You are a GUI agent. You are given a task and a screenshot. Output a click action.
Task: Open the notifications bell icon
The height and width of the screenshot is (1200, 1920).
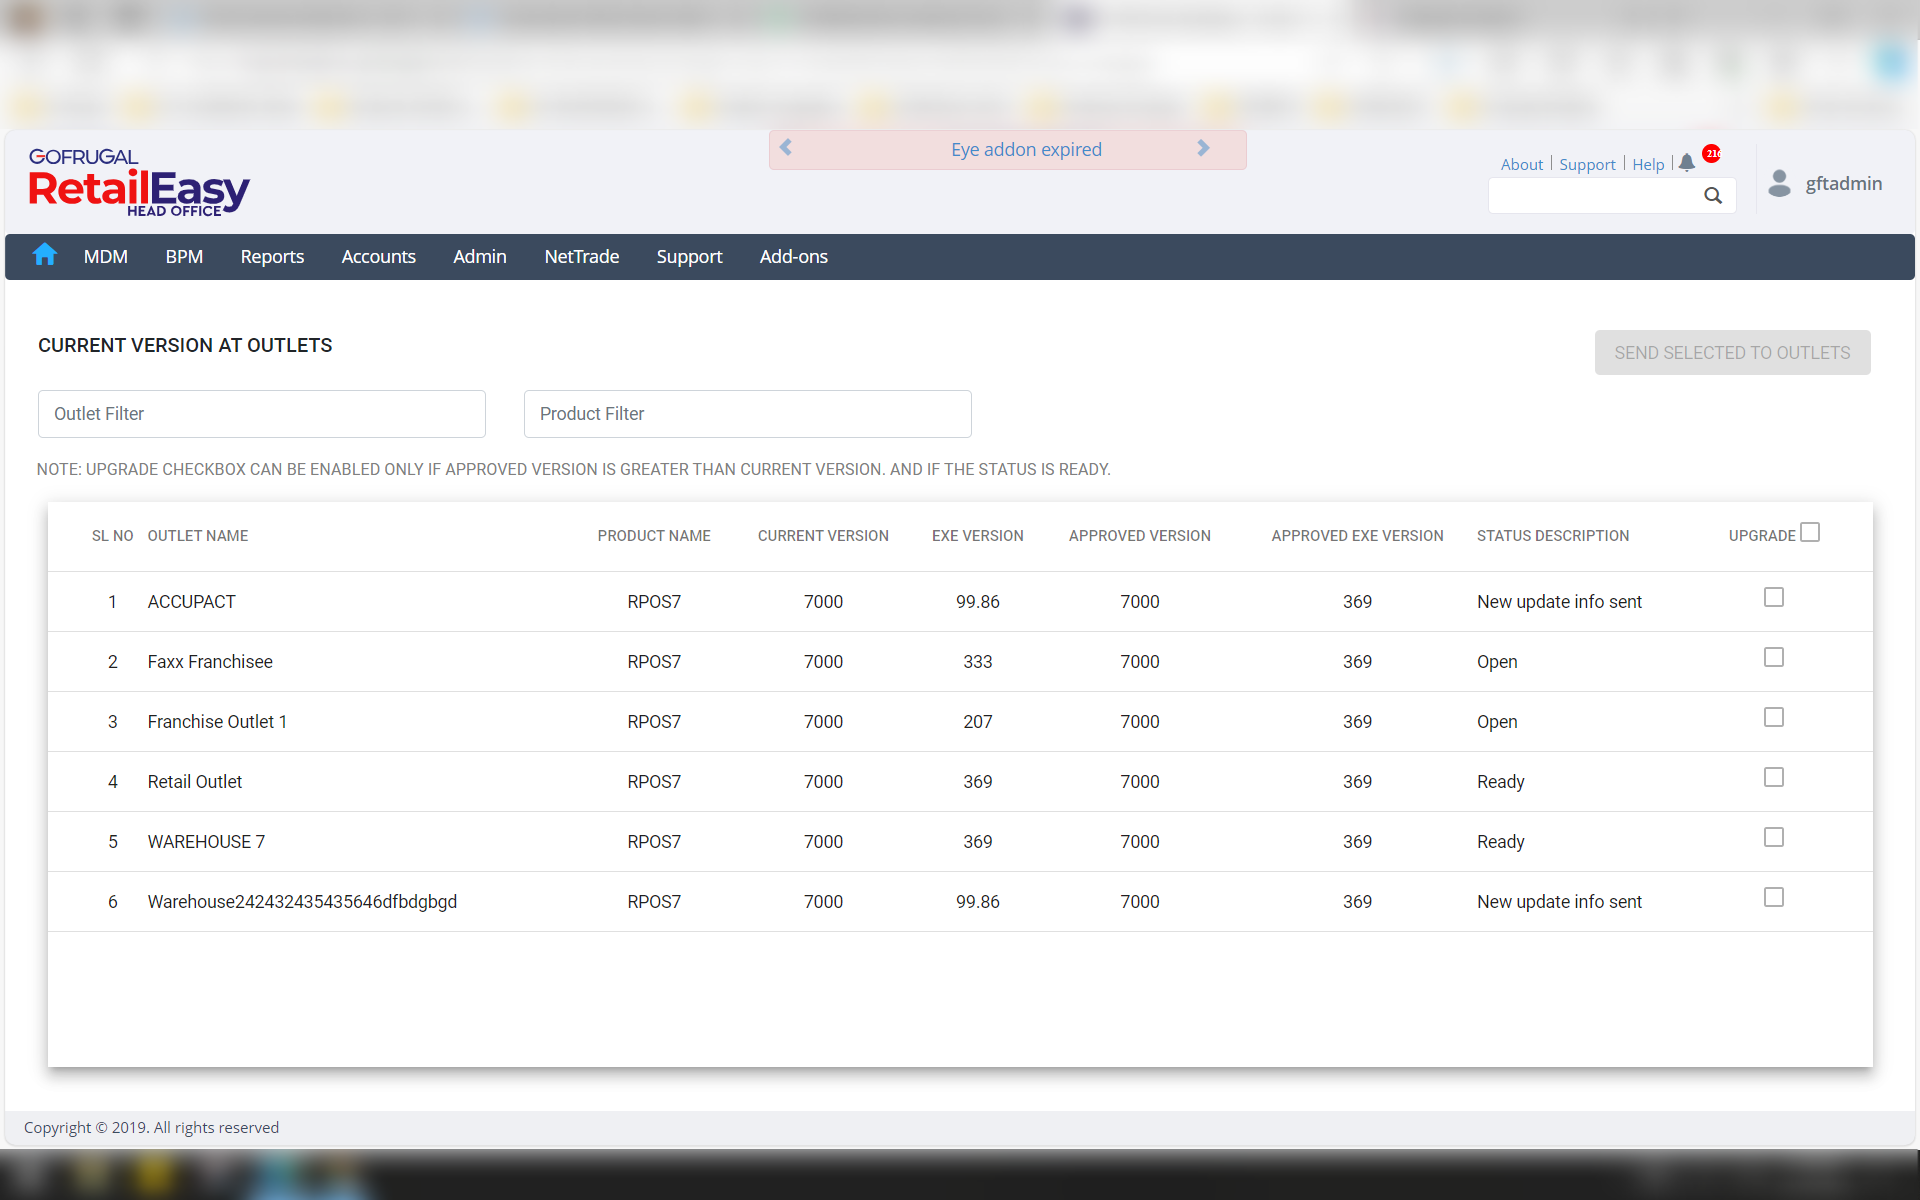click(1687, 162)
